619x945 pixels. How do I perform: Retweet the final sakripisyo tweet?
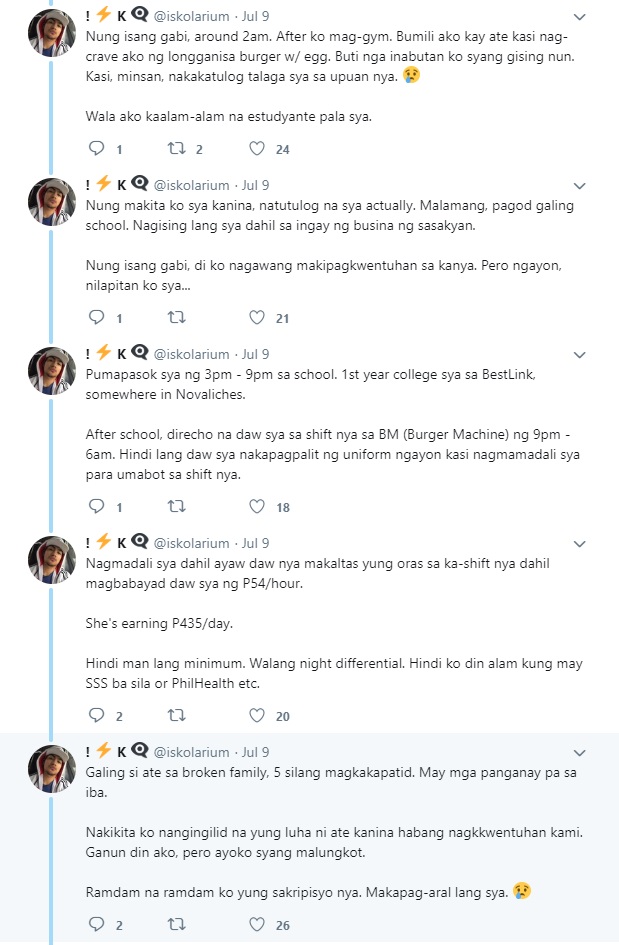(176, 925)
